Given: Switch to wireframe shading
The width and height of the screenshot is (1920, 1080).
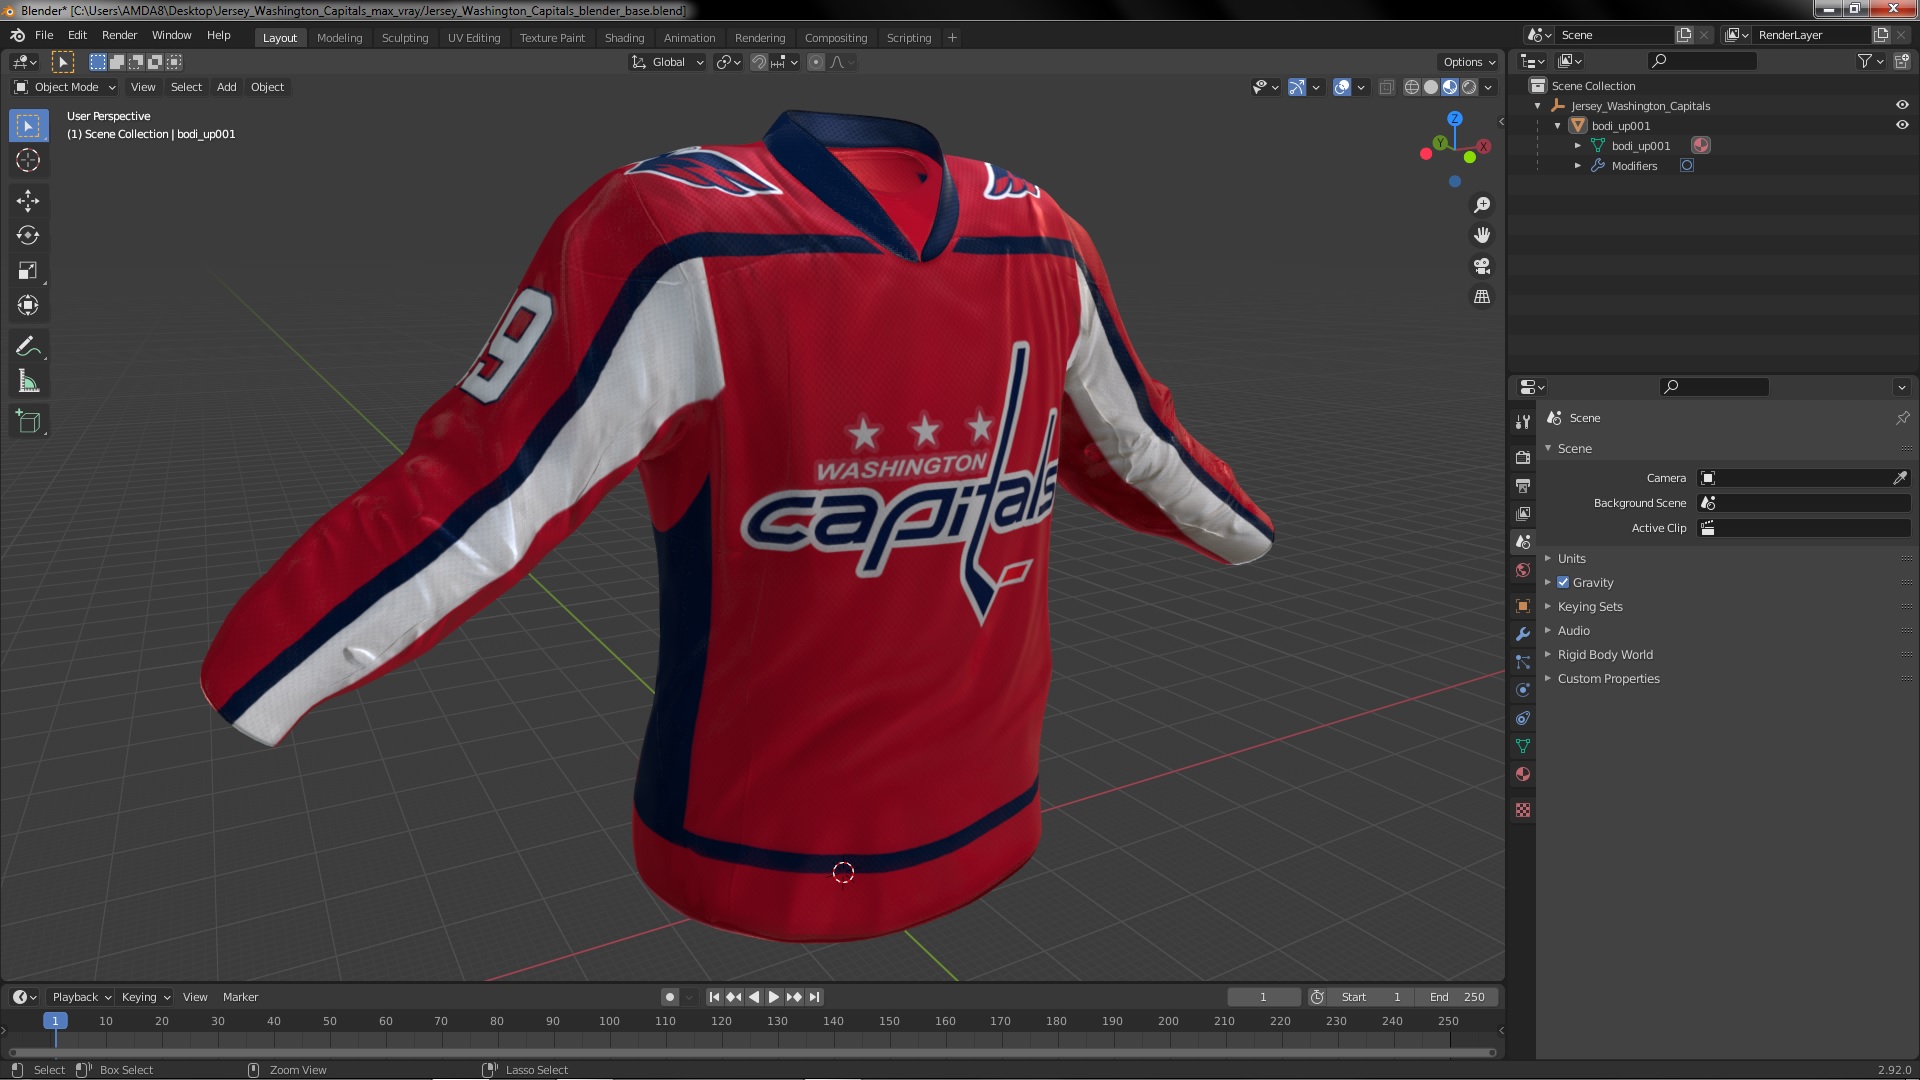Looking at the screenshot, I should pyautogui.click(x=1412, y=87).
